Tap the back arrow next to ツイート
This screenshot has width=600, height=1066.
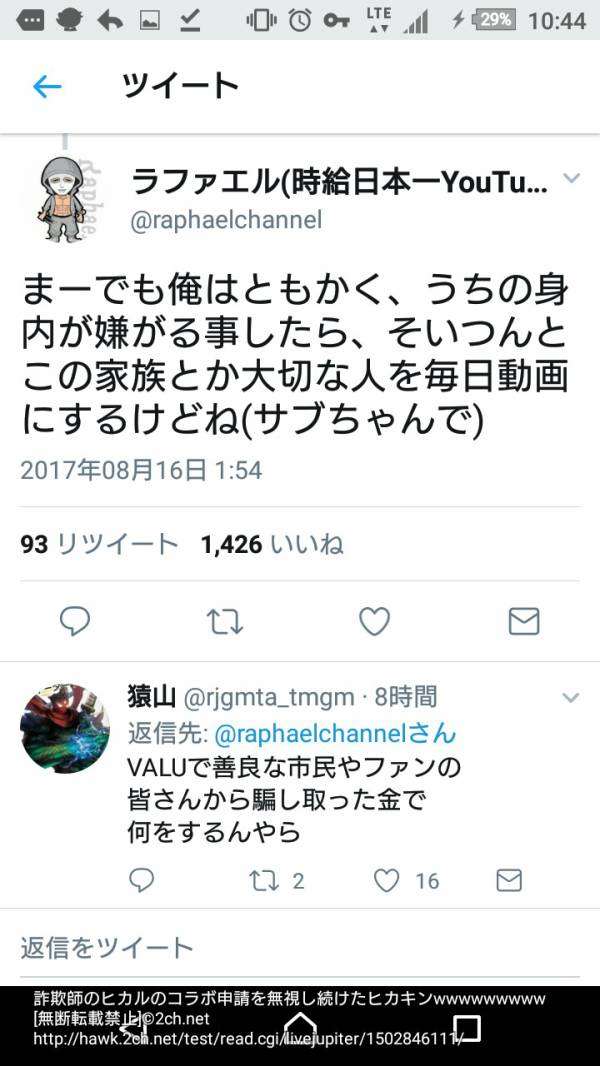[47, 86]
